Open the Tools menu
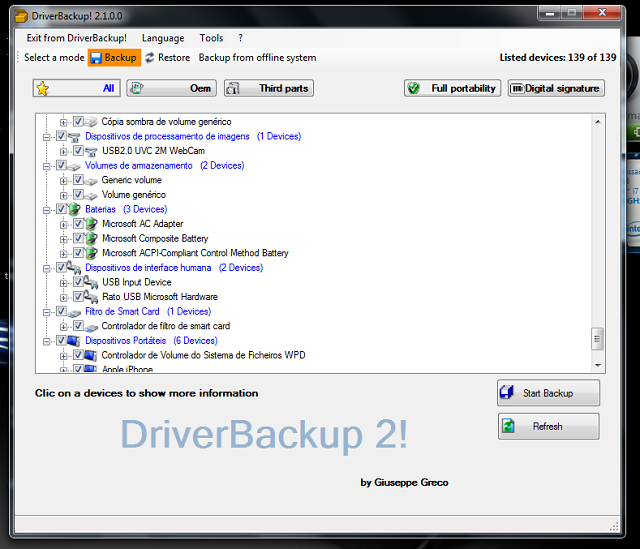 [x=211, y=38]
